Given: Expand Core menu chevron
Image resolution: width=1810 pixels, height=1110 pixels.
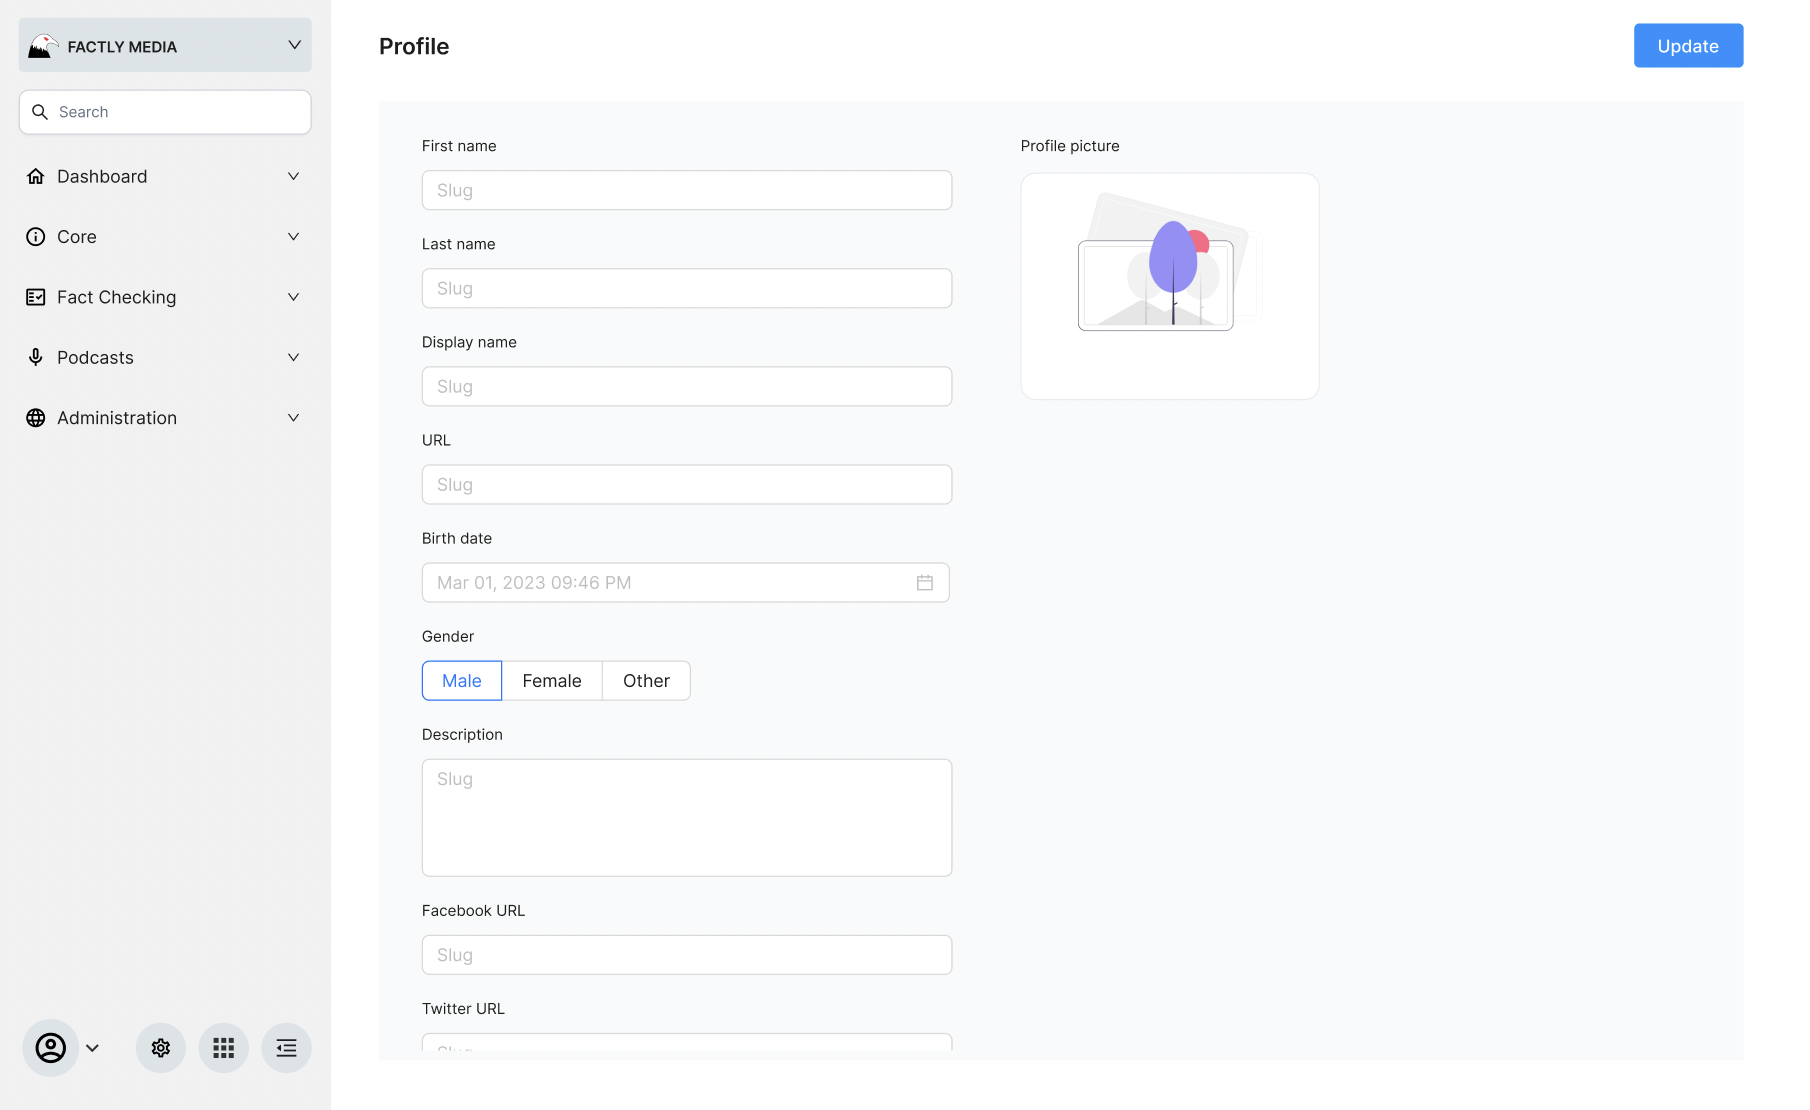Looking at the screenshot, I should [x=294, y=237].
